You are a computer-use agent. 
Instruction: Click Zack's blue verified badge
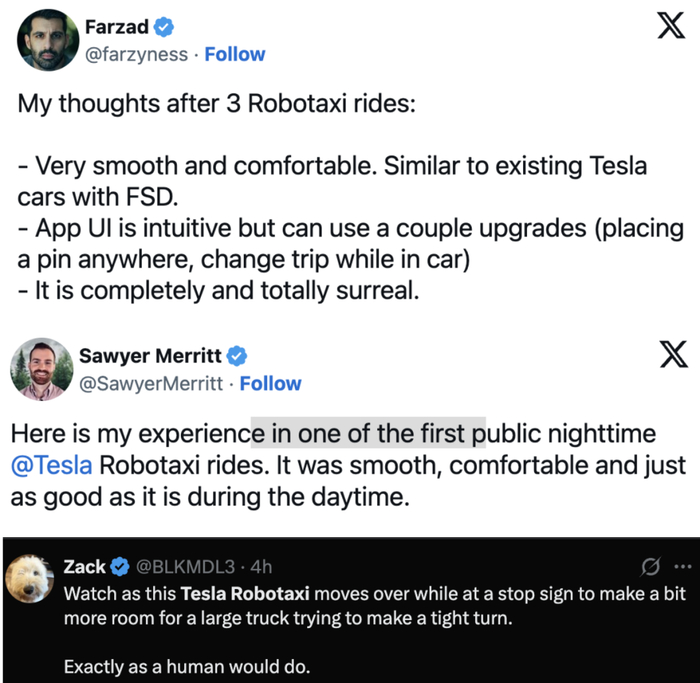click(120, 567)
